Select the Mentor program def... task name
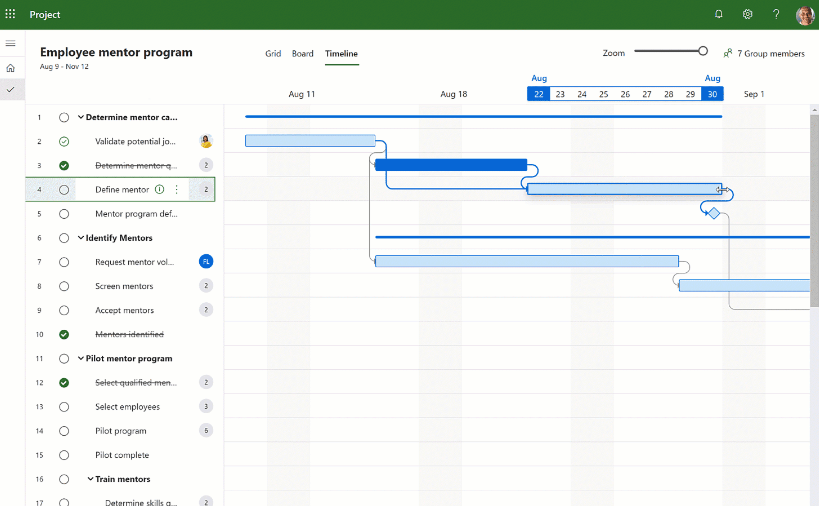Screen dimensions: 819x506 136,214
